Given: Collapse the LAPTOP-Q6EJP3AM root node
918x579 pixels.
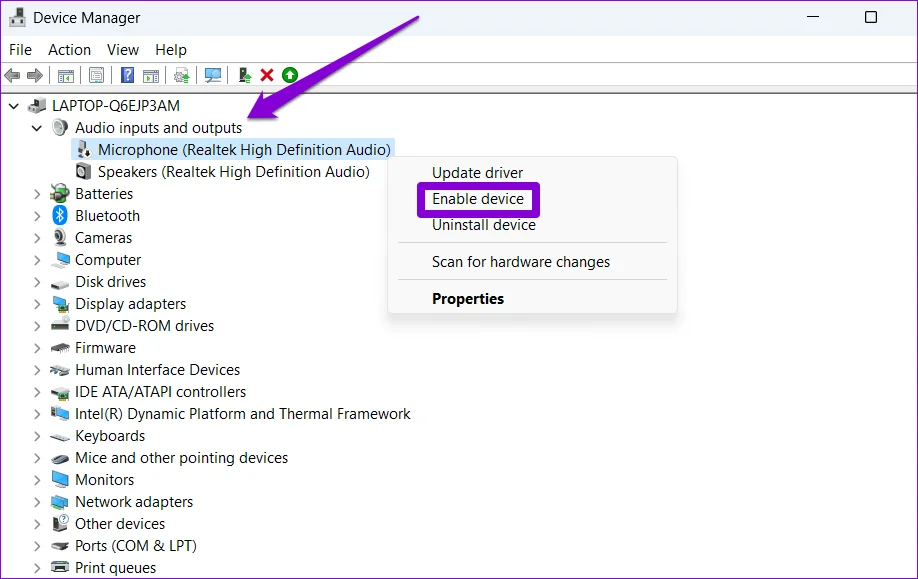Looking at the screenshot, I should [14, 106].
